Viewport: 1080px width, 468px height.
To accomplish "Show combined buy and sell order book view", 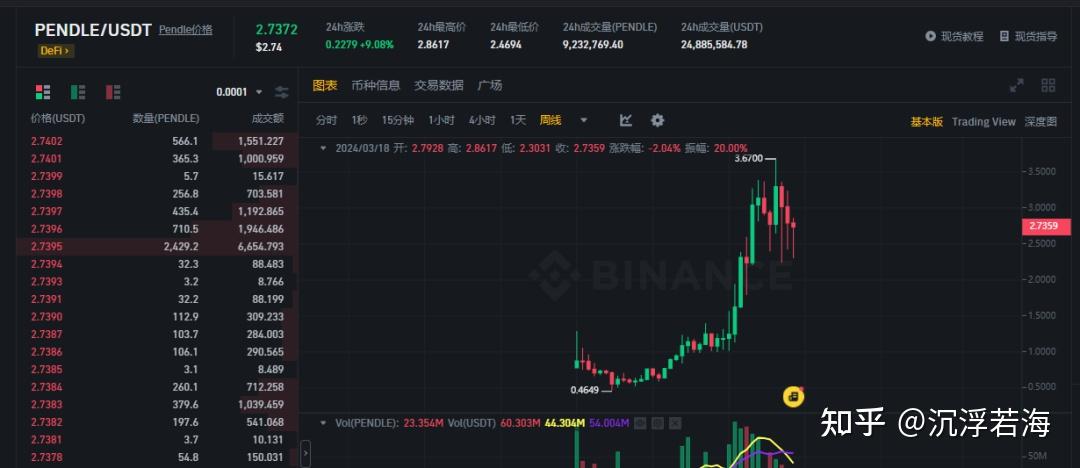I will point(43,92).
